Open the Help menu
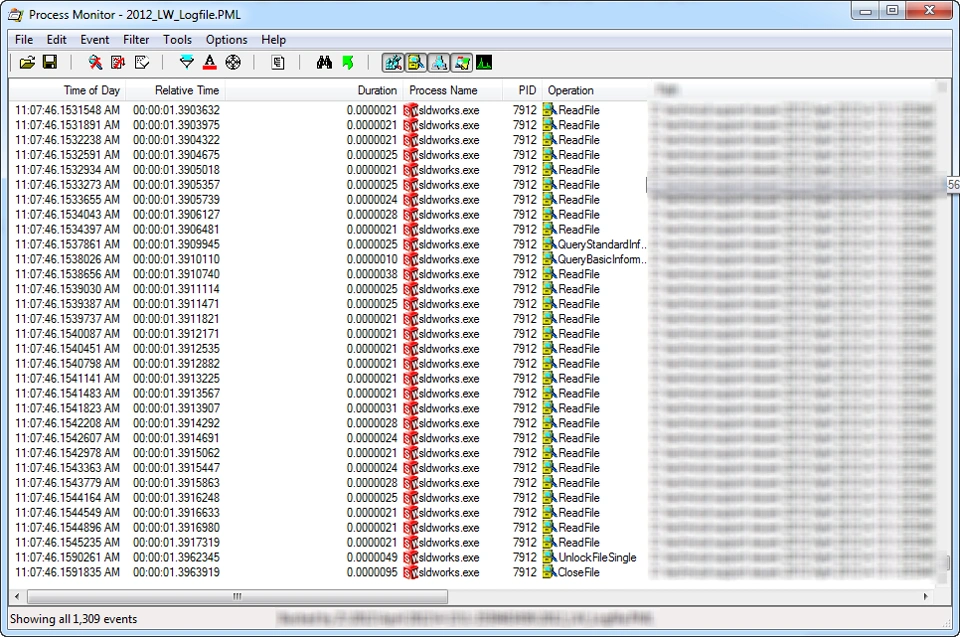The height and width of the screenshot is (637, 960). pyautogui.click(x=274, y=40)
